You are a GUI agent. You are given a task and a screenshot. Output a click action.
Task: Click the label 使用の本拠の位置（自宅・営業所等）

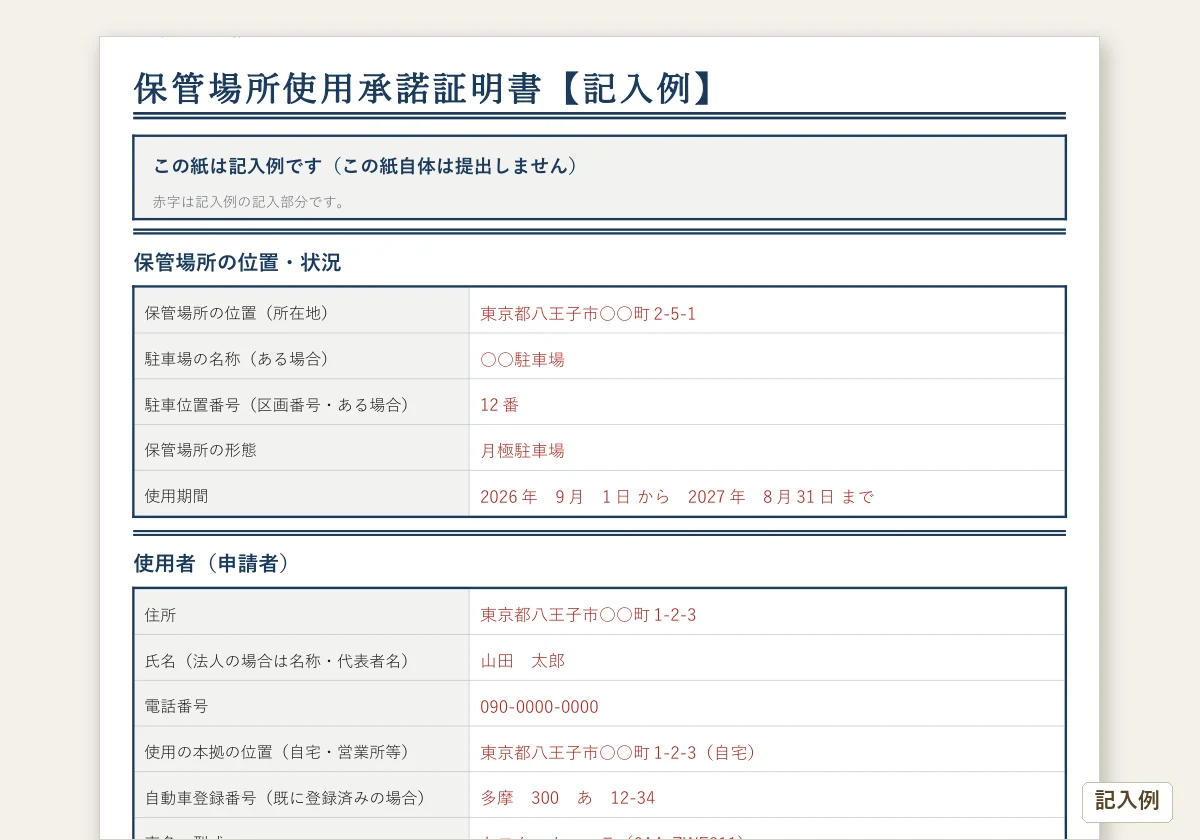(x=276, y=752)
